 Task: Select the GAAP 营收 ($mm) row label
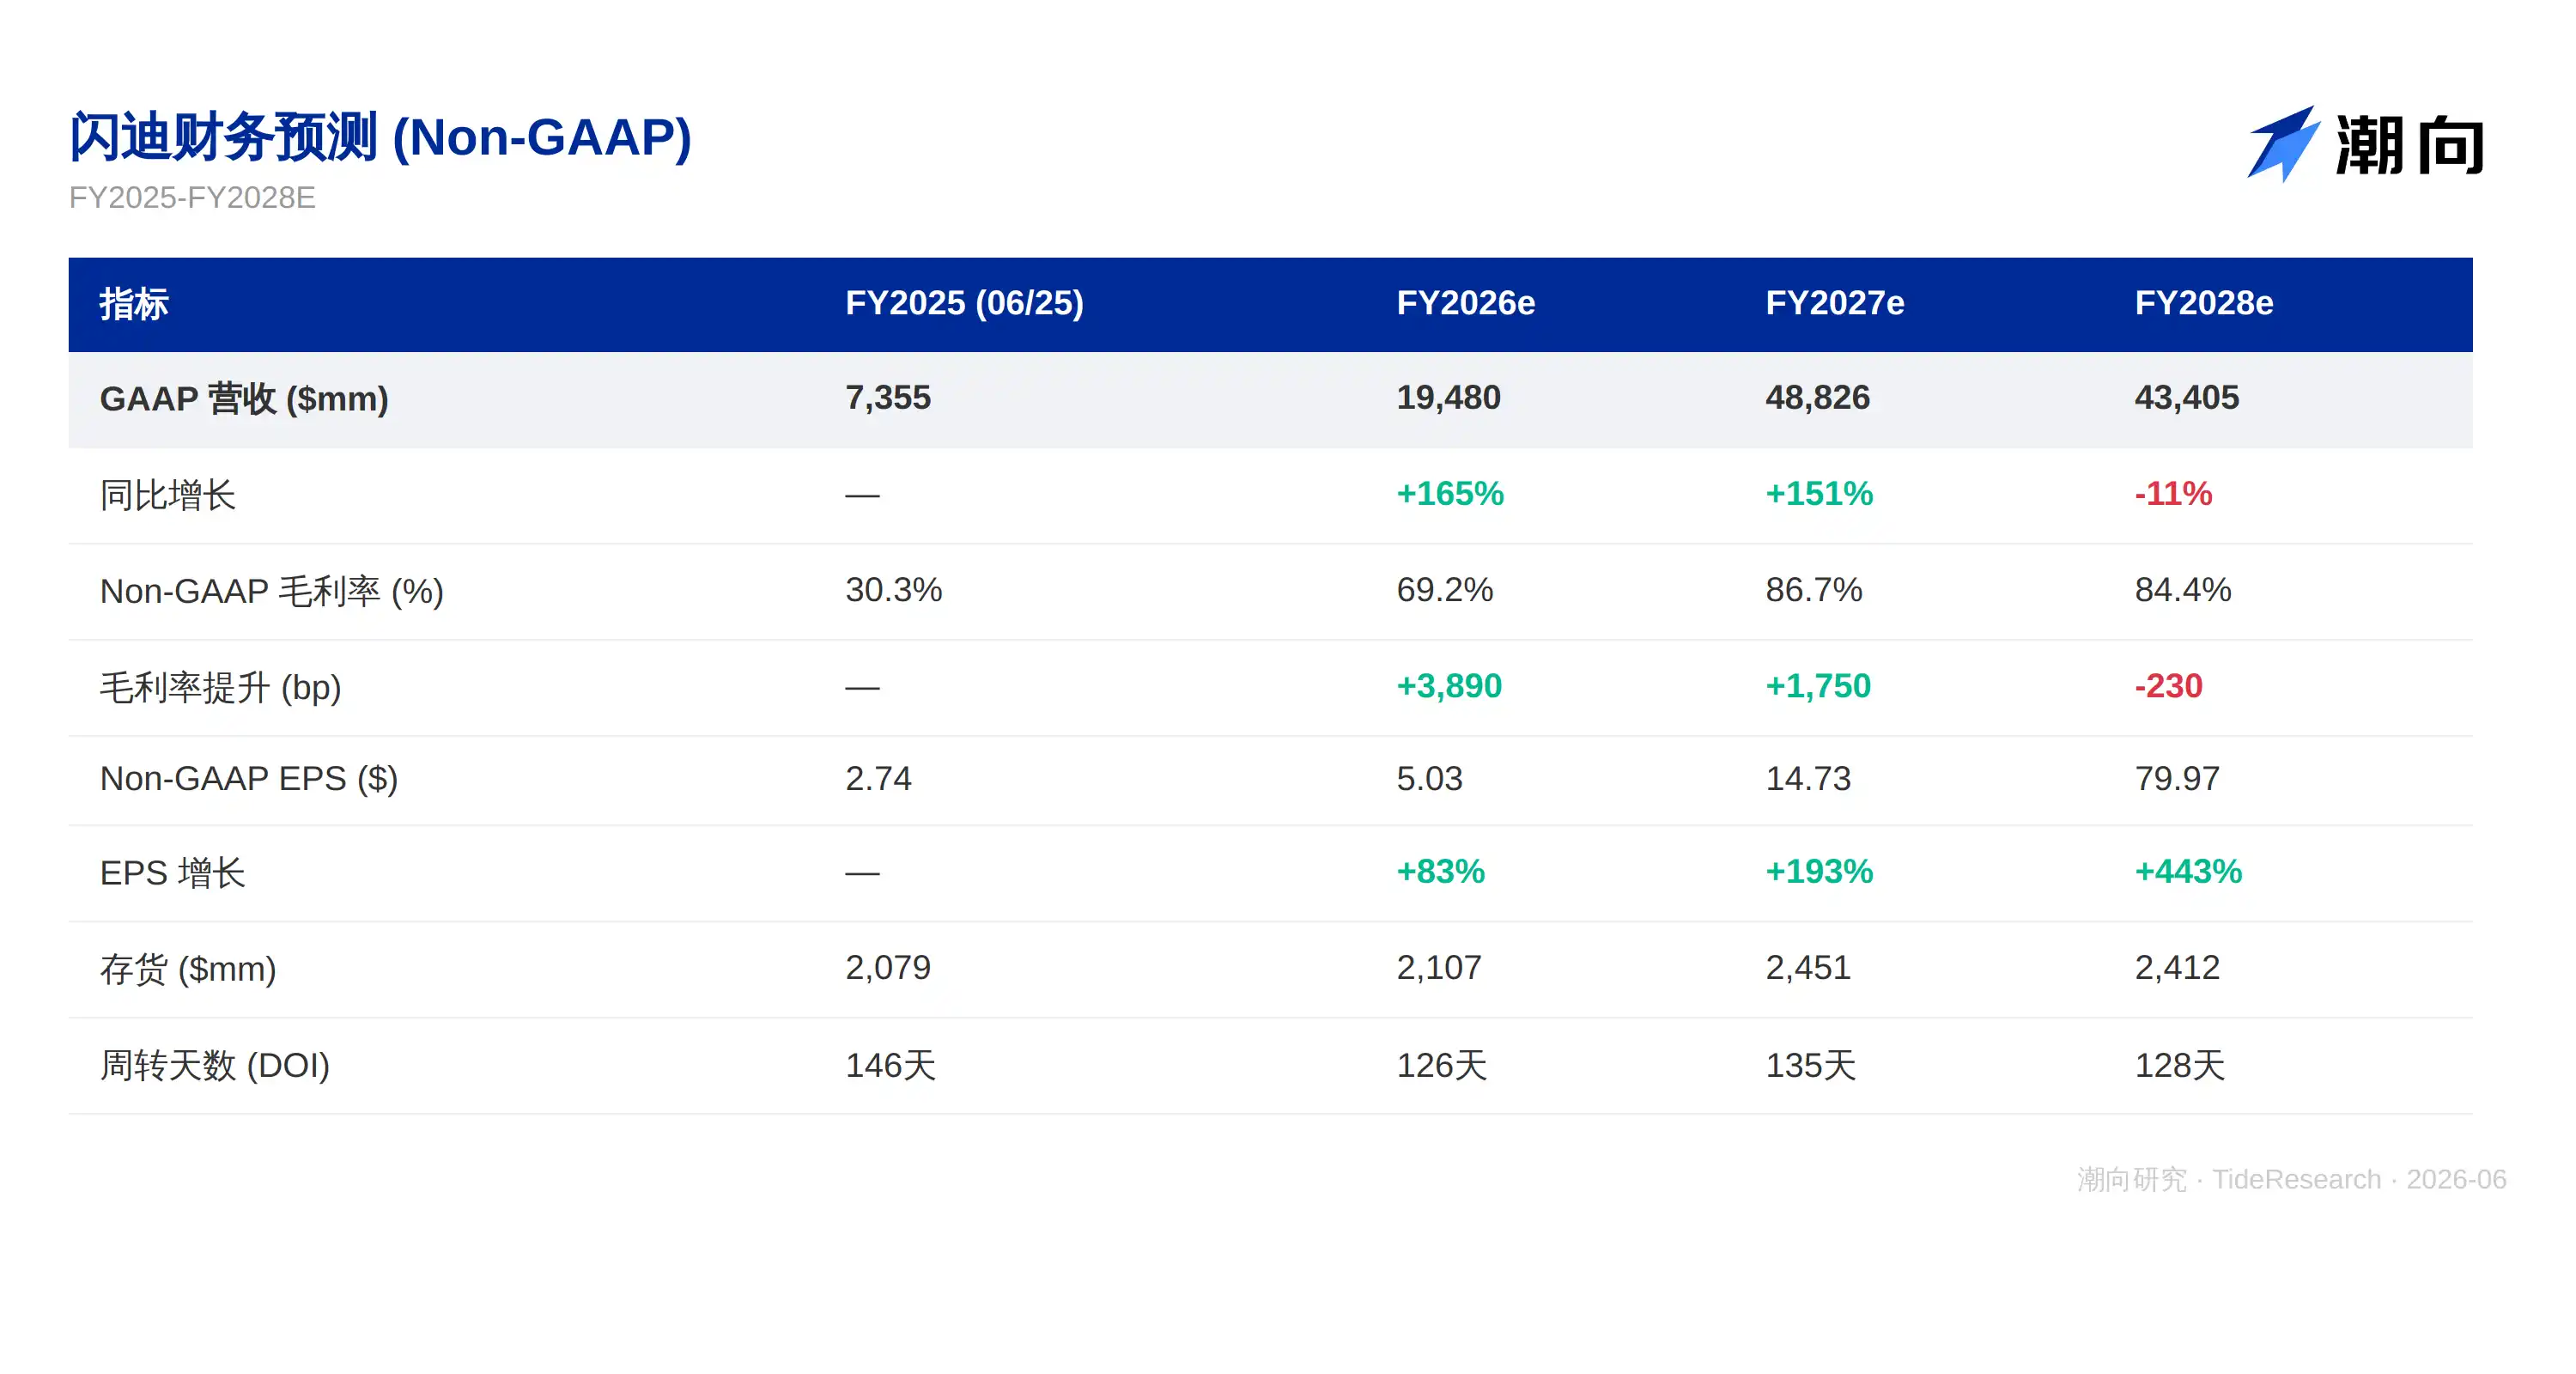pos(244,399)
